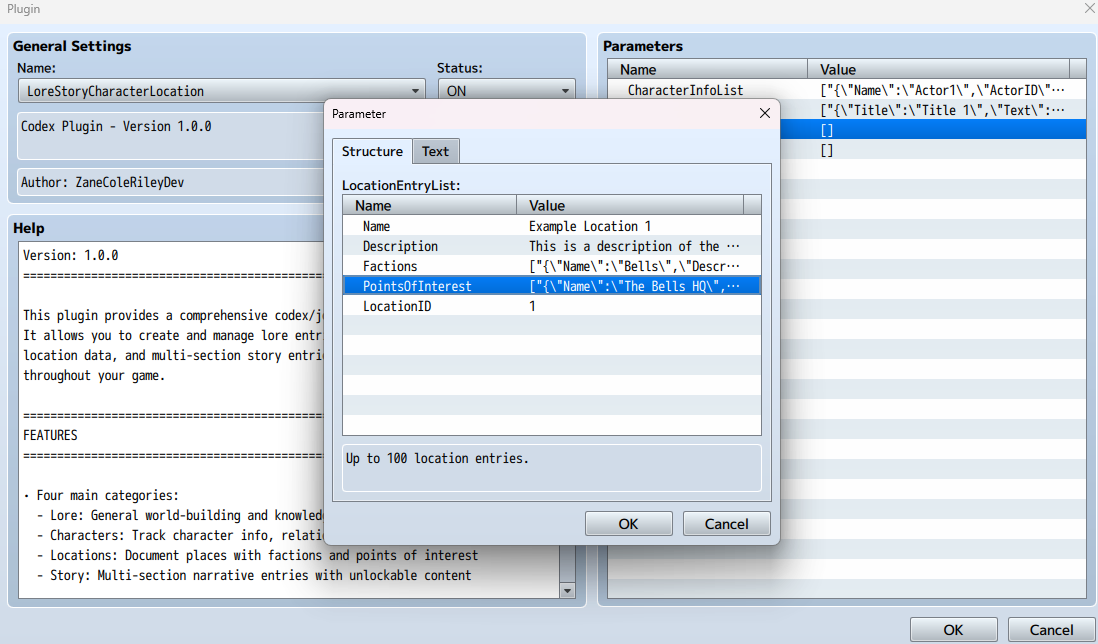Viewport: 1098px width, 644px height.
Task: Select the highlighted empty [] parameter row
Action: tap(933, 130)
